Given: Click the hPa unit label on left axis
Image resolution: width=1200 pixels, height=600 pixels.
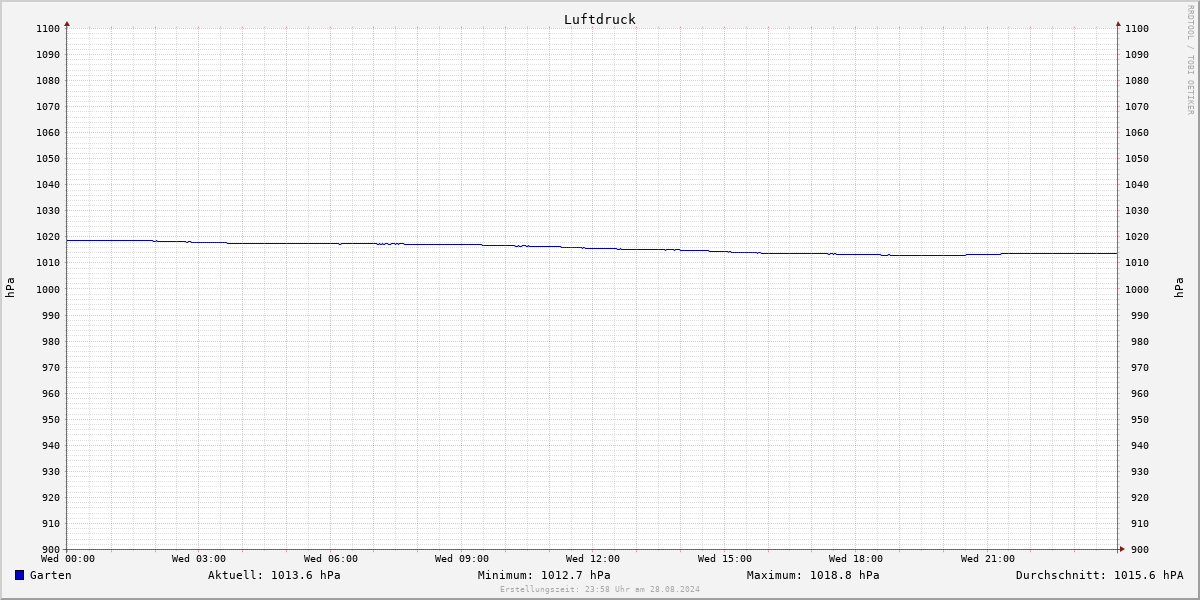Looking at the screenshot, I should pos(10,288).
